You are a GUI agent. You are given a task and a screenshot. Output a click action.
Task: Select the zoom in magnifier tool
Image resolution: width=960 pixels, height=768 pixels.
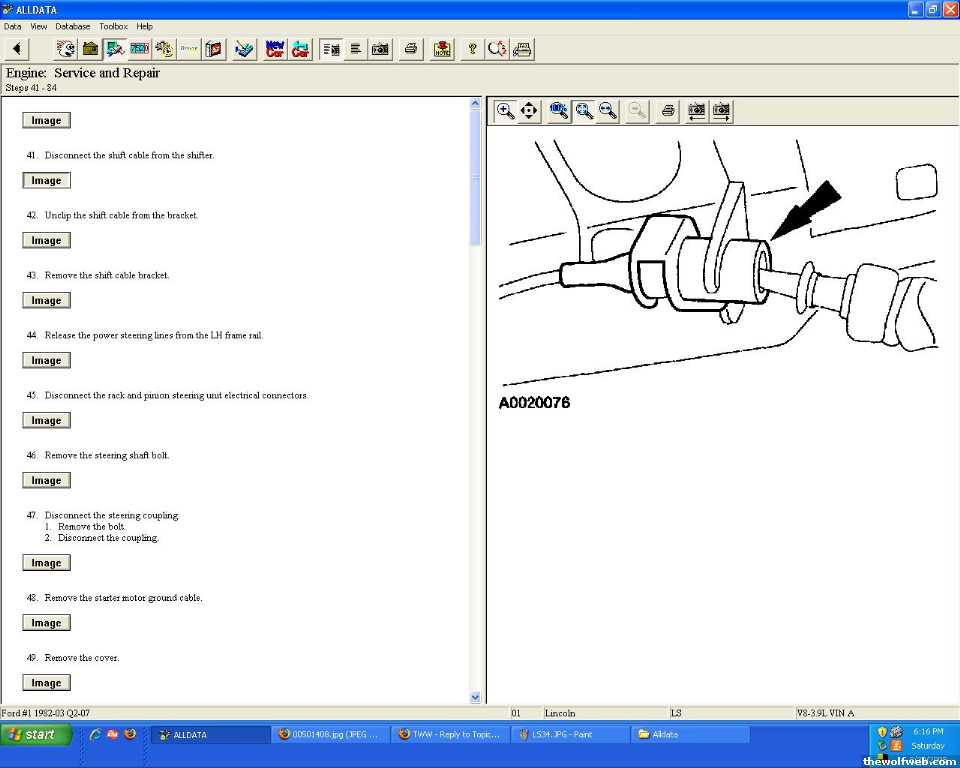point(505,111)
